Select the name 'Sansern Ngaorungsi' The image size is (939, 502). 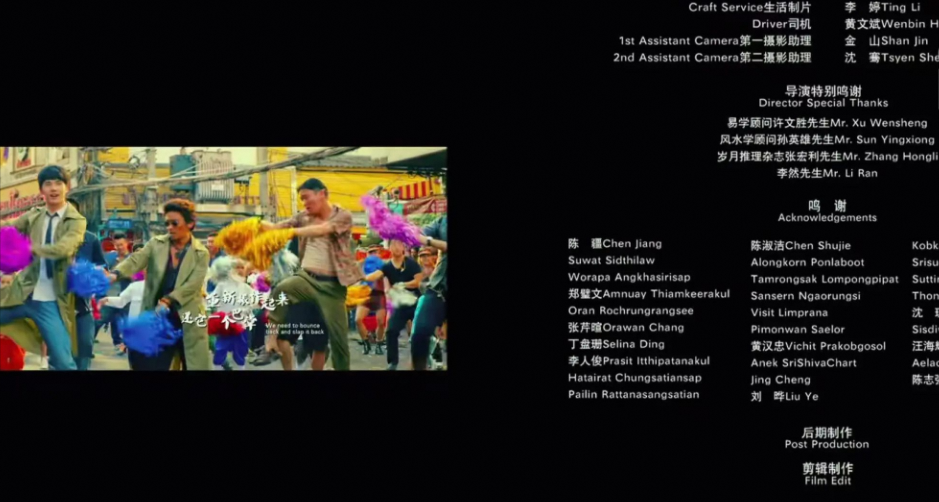805,297
